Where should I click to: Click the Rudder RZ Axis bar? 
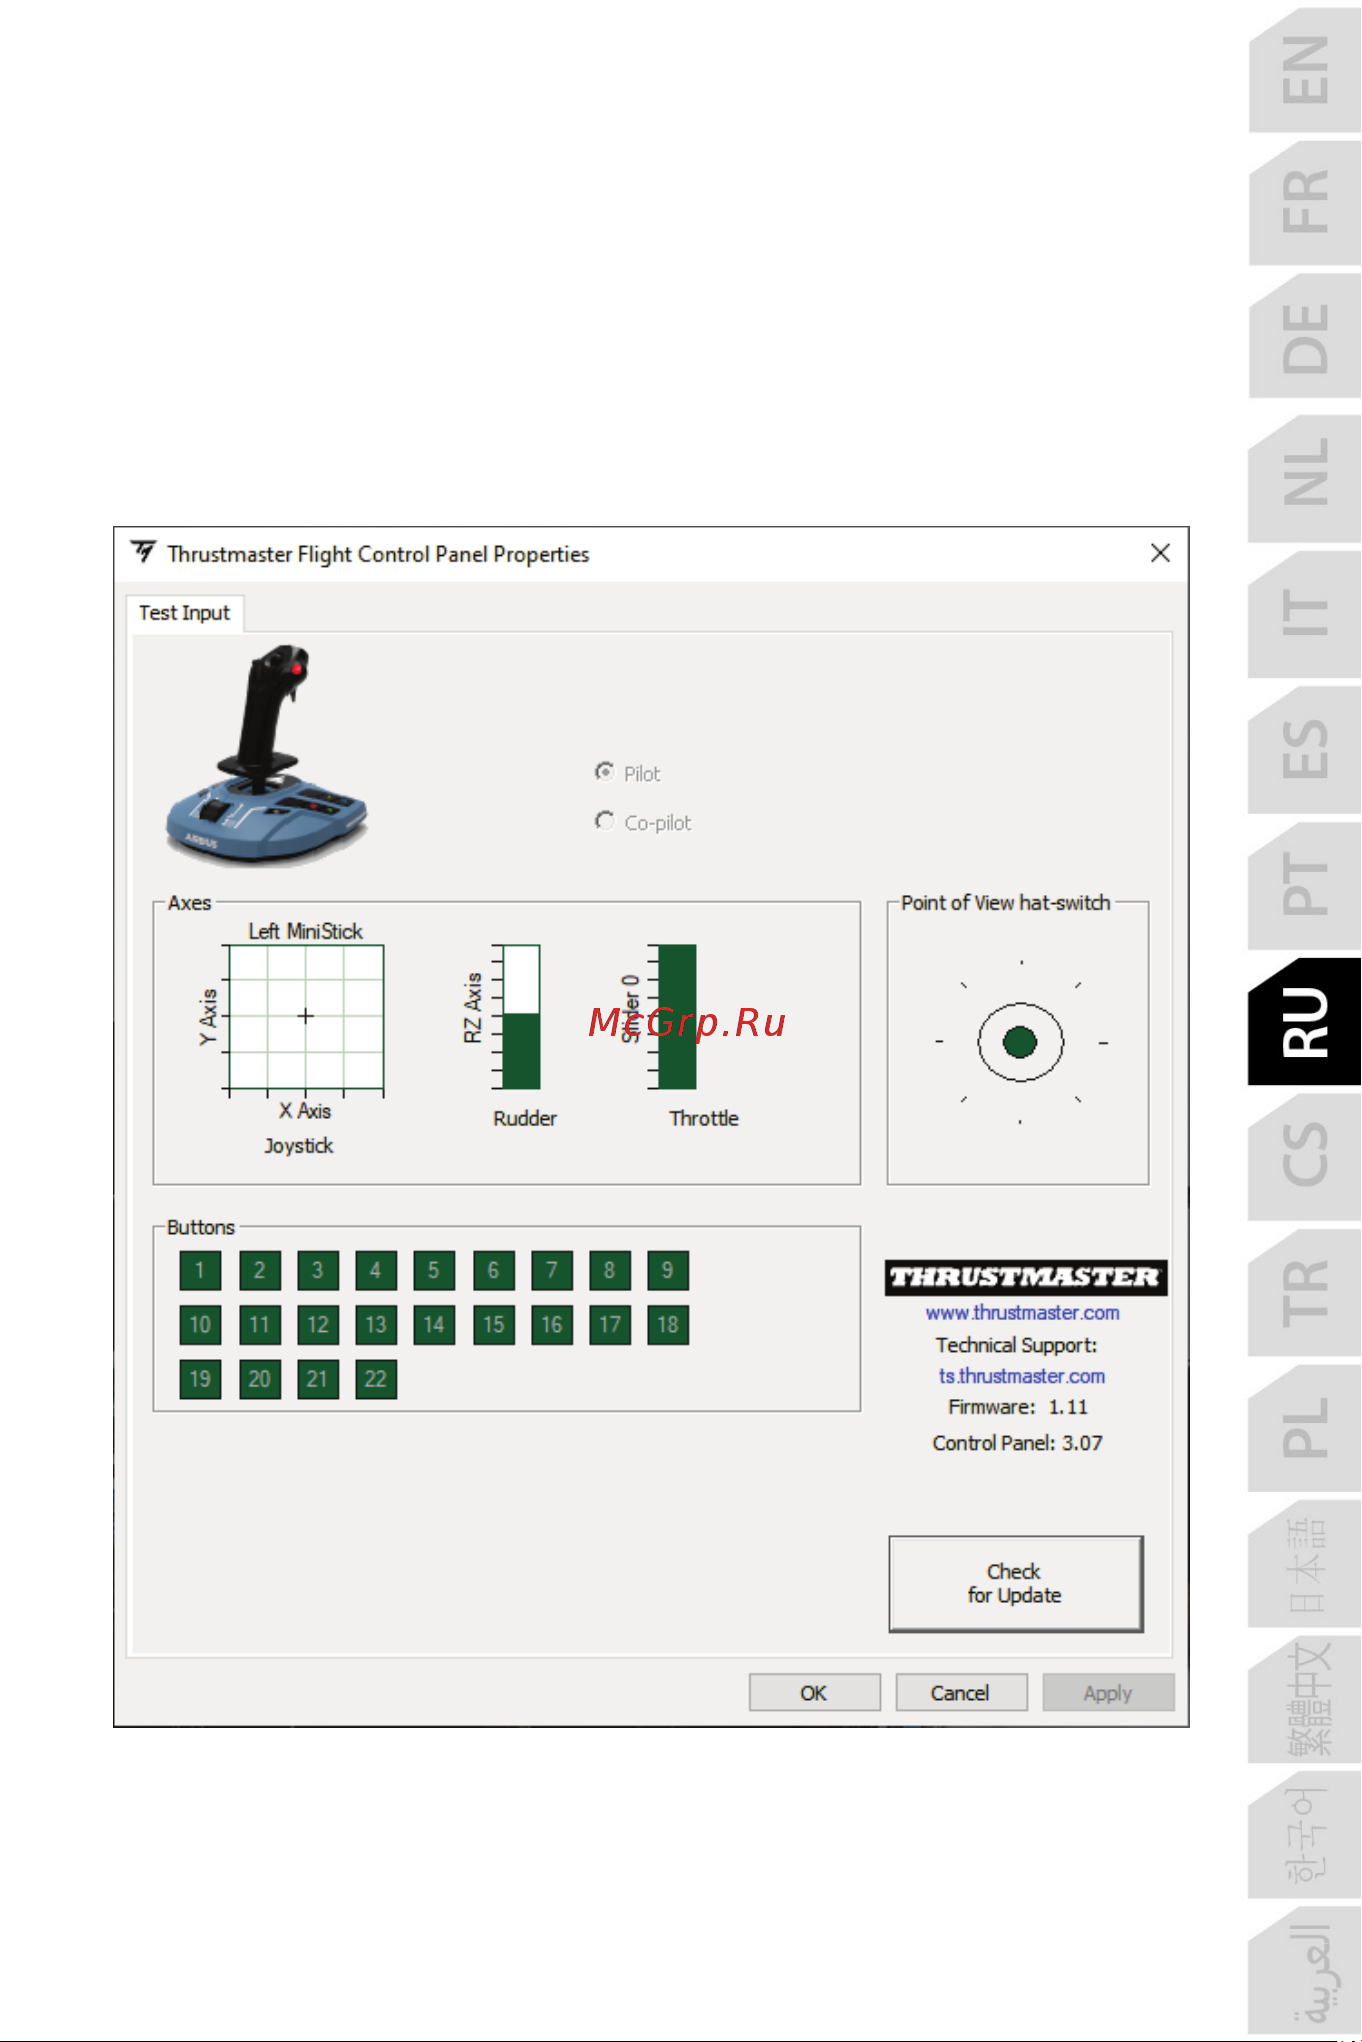pyautogui.click(x=521, y=1017)
